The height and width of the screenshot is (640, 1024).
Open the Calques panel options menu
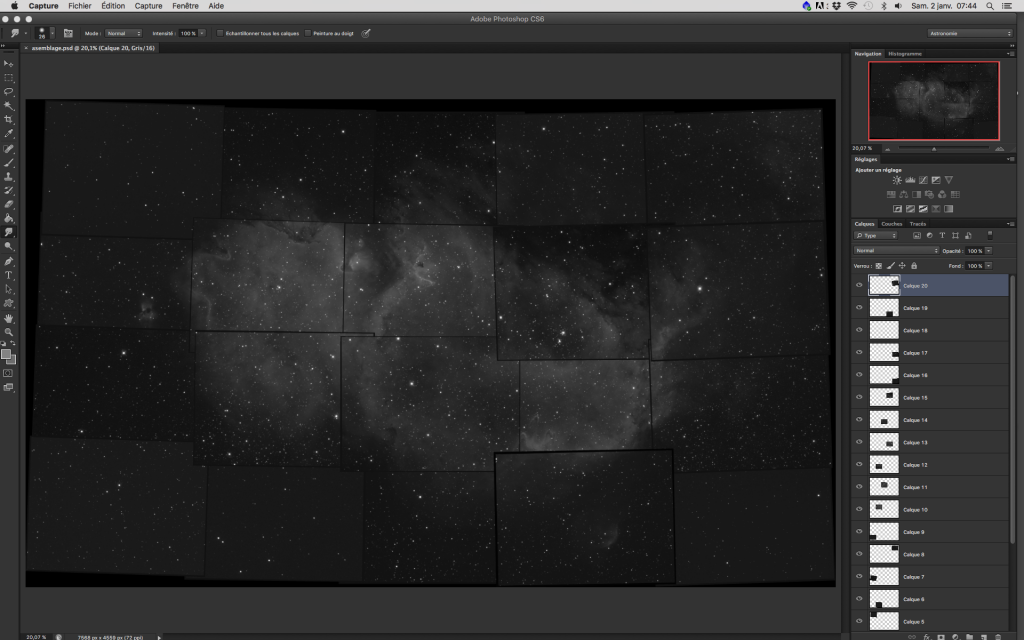[1010, 224]
